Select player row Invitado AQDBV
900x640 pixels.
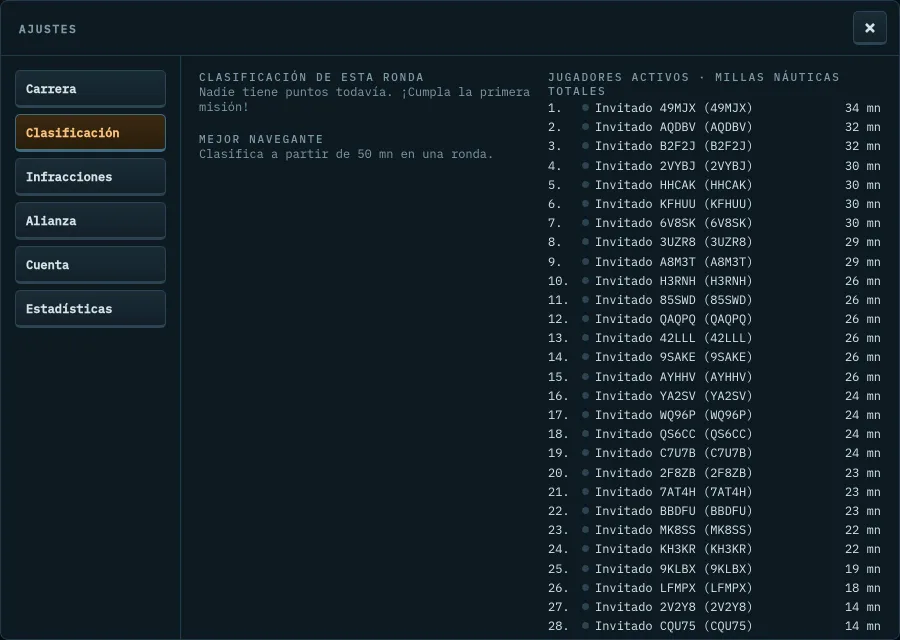pyautogui.click(x=714, y=127)
